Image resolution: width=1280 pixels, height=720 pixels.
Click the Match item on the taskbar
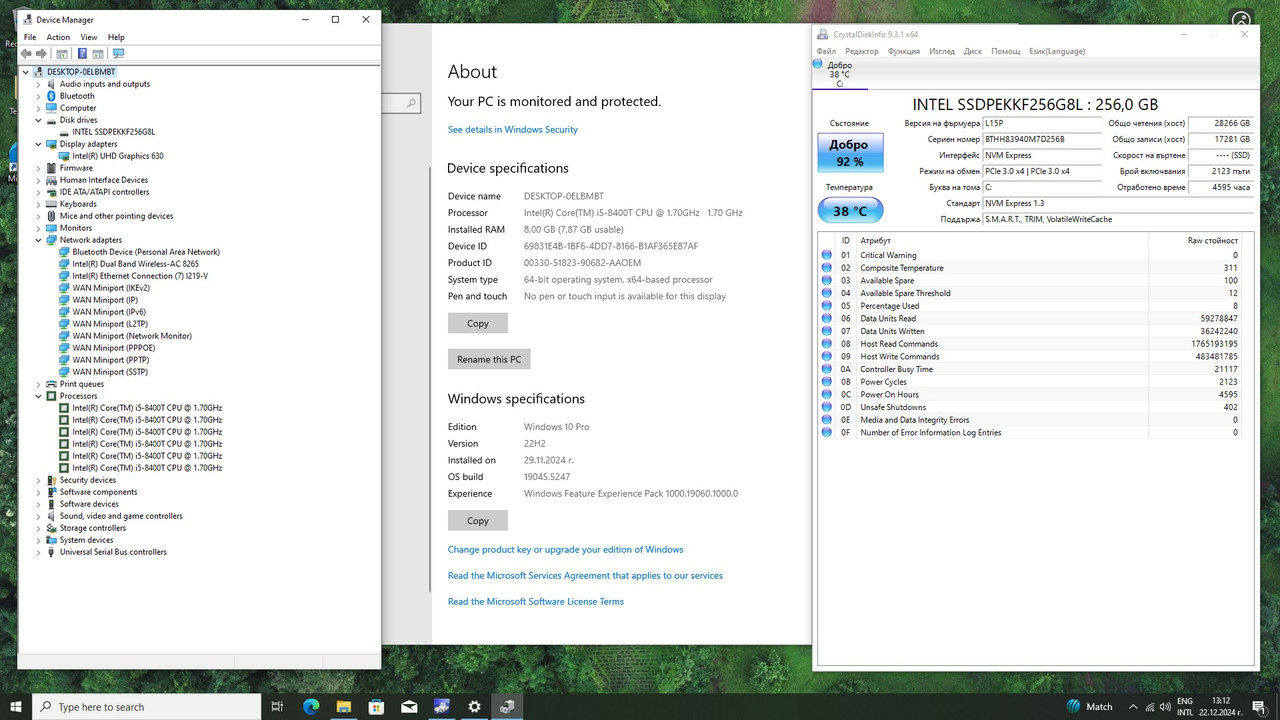1090,706
